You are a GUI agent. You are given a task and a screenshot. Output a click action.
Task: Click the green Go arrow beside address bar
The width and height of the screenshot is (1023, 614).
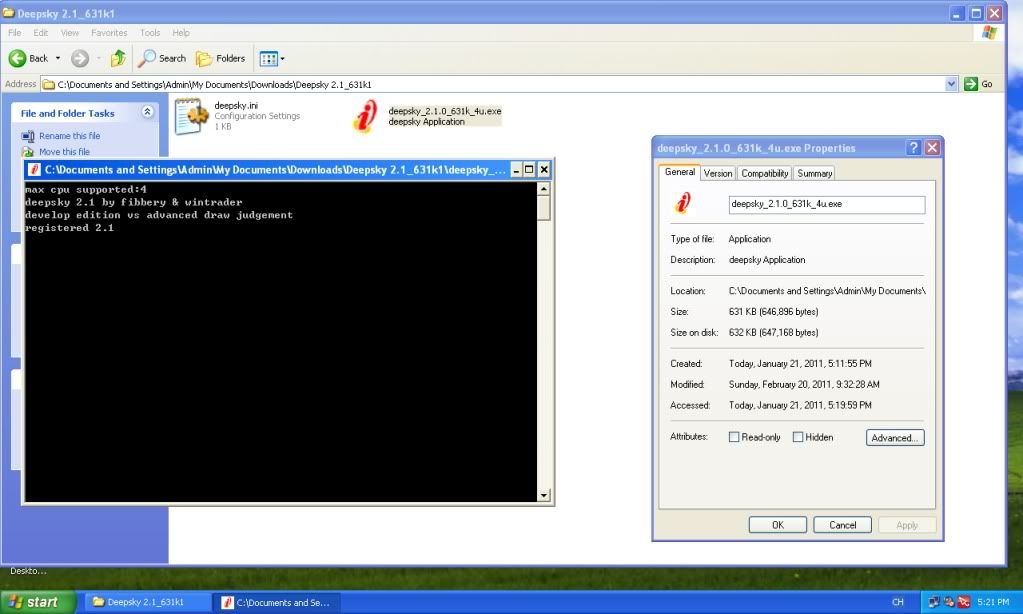[x=971, y=84]
